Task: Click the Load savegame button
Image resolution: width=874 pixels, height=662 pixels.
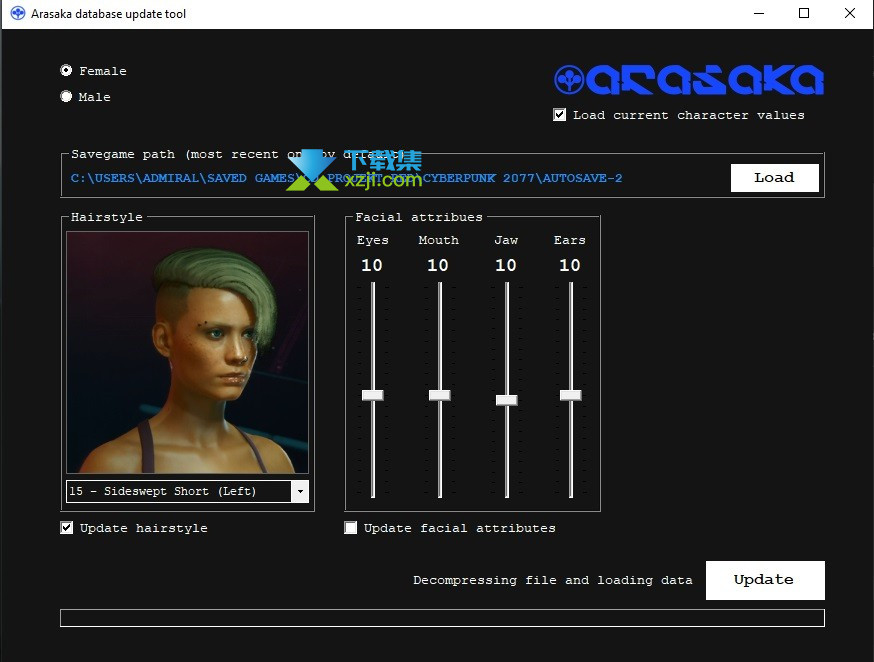Action: point(774,178)
